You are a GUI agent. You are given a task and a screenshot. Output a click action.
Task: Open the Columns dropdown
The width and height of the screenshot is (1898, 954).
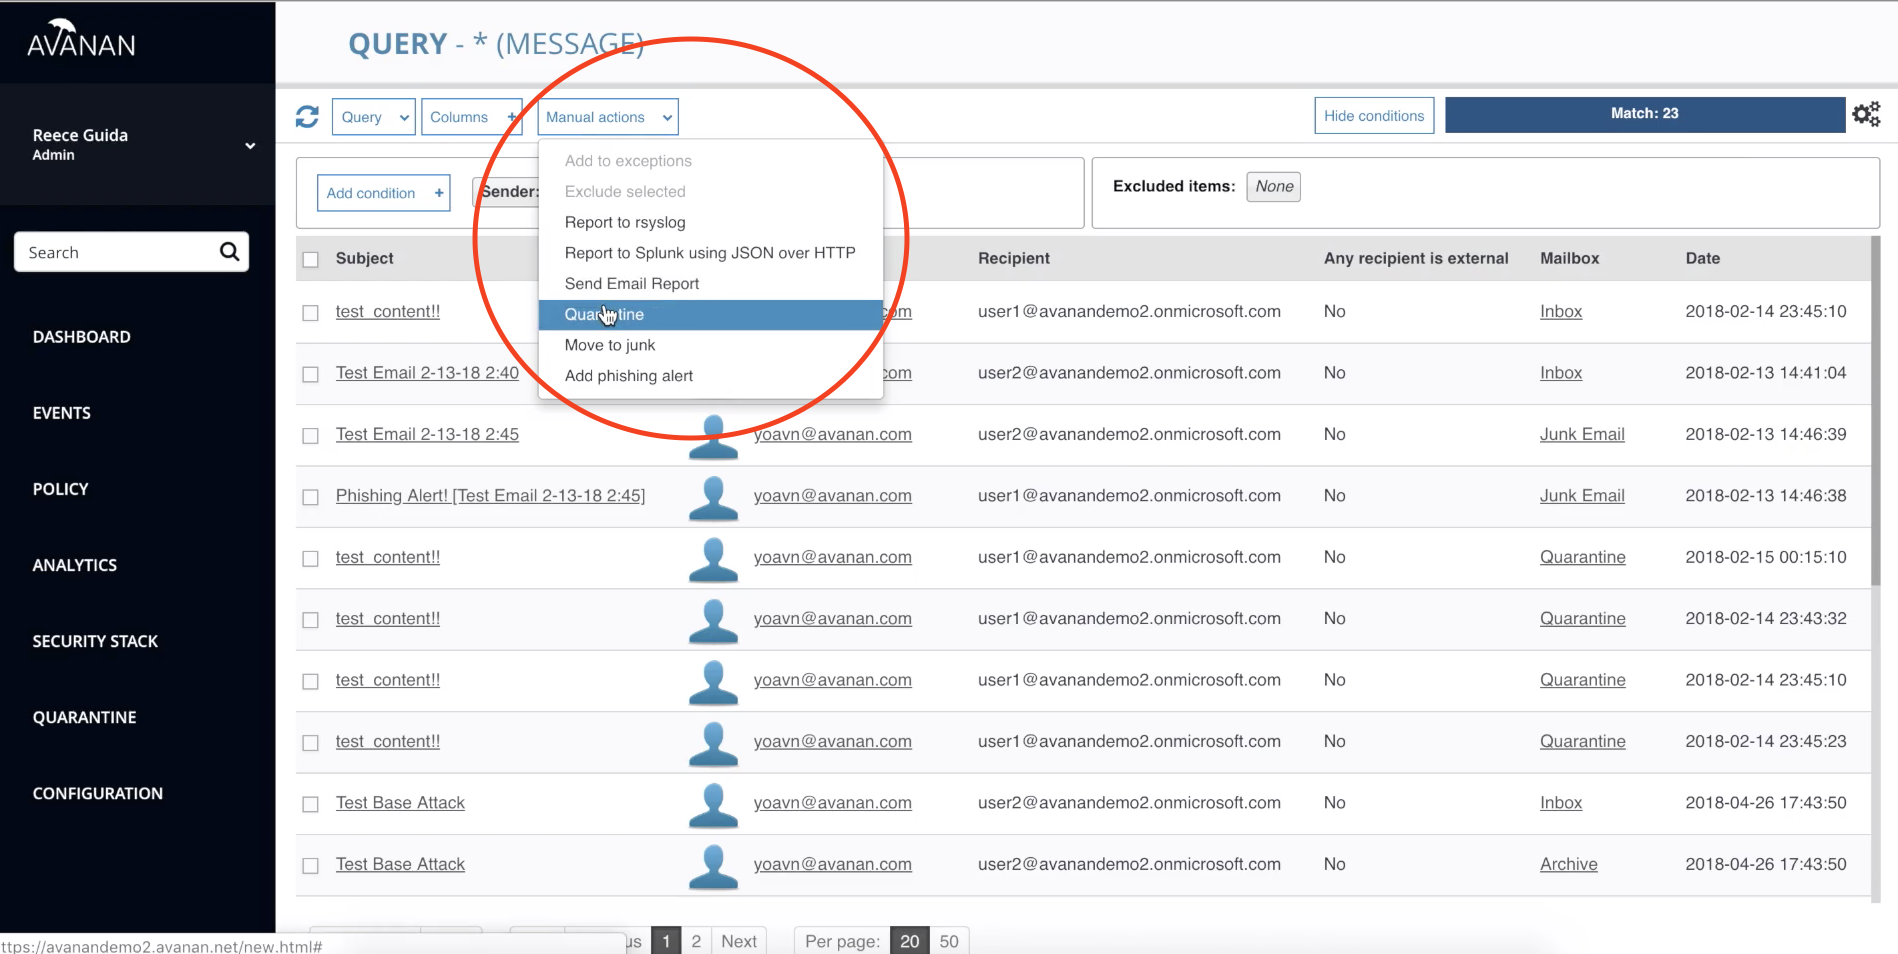click(x=471, y=117)
